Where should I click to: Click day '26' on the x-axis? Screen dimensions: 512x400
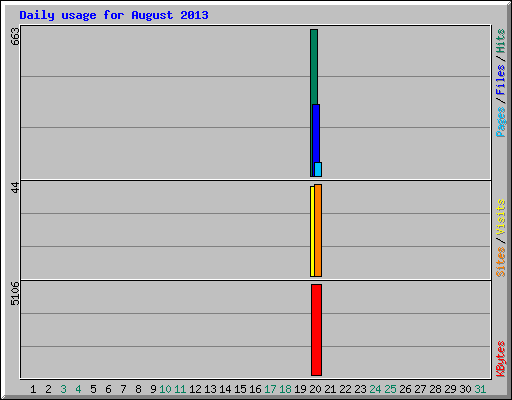click(x=405, y=389)
